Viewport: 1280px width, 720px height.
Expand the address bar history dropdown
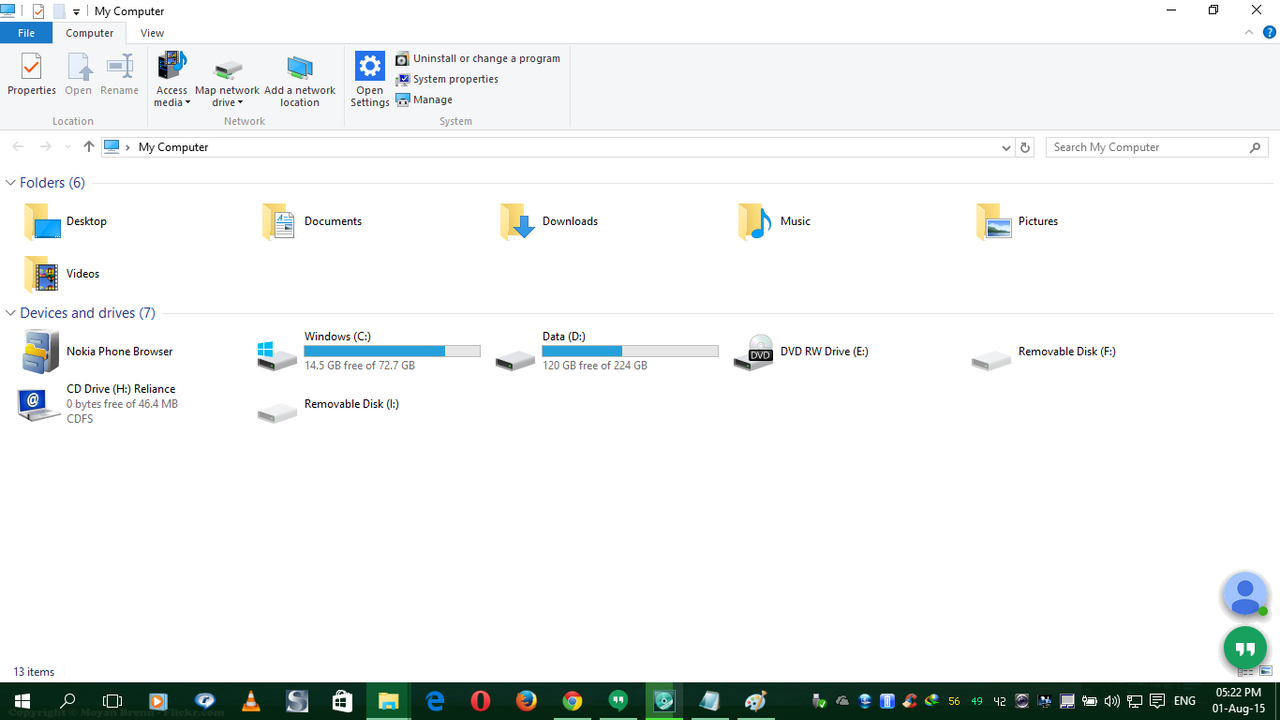point(1006,147)
